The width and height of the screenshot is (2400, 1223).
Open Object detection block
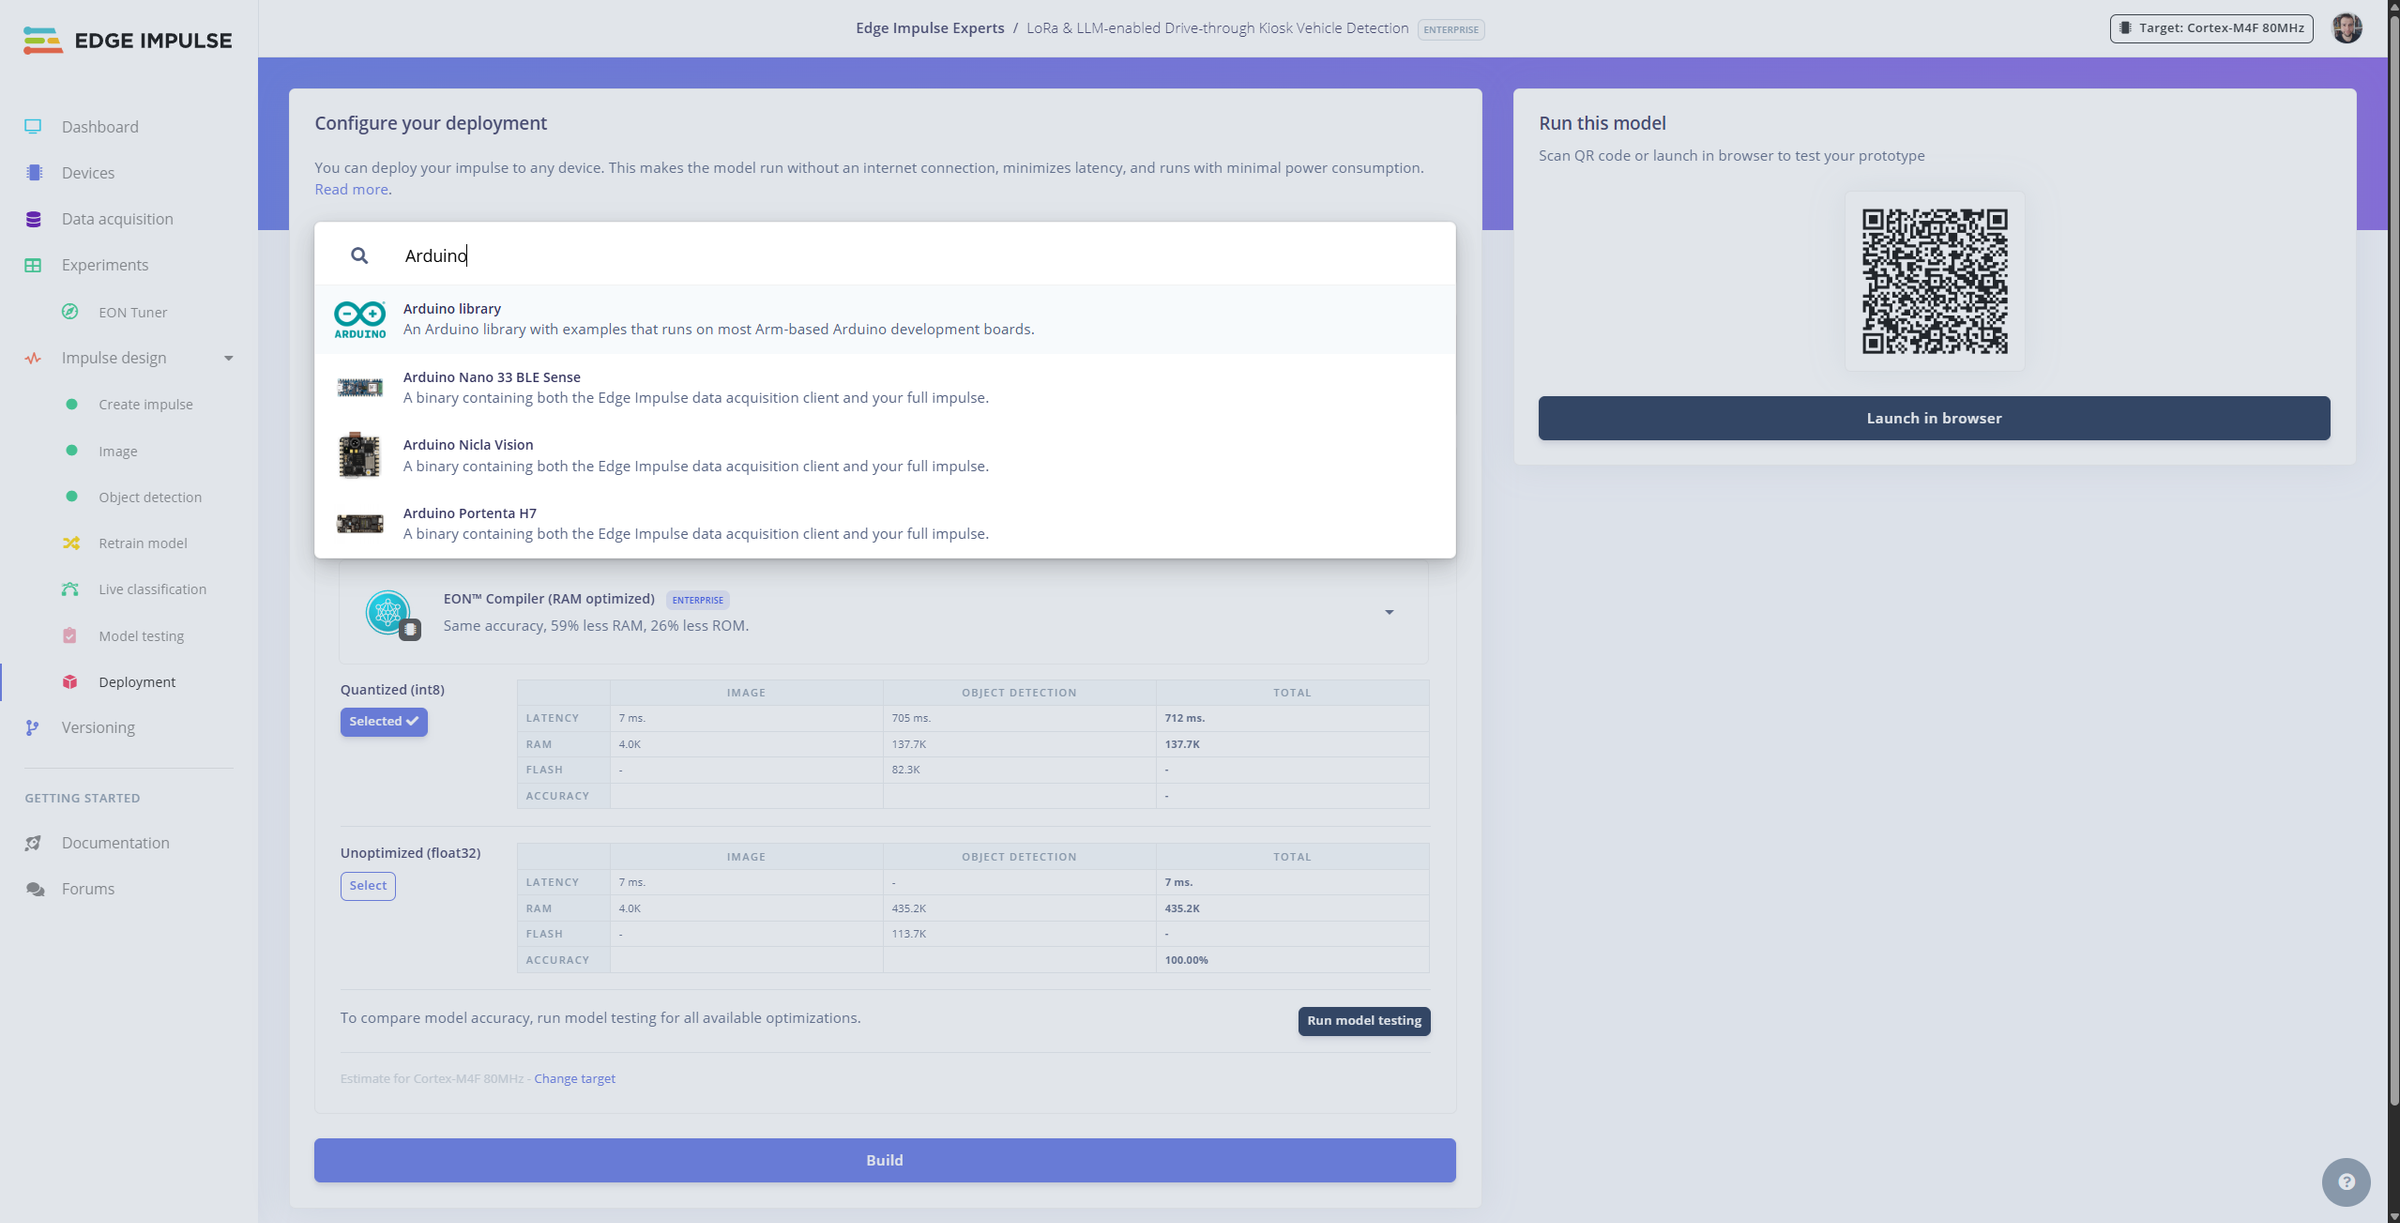point(150,497)
